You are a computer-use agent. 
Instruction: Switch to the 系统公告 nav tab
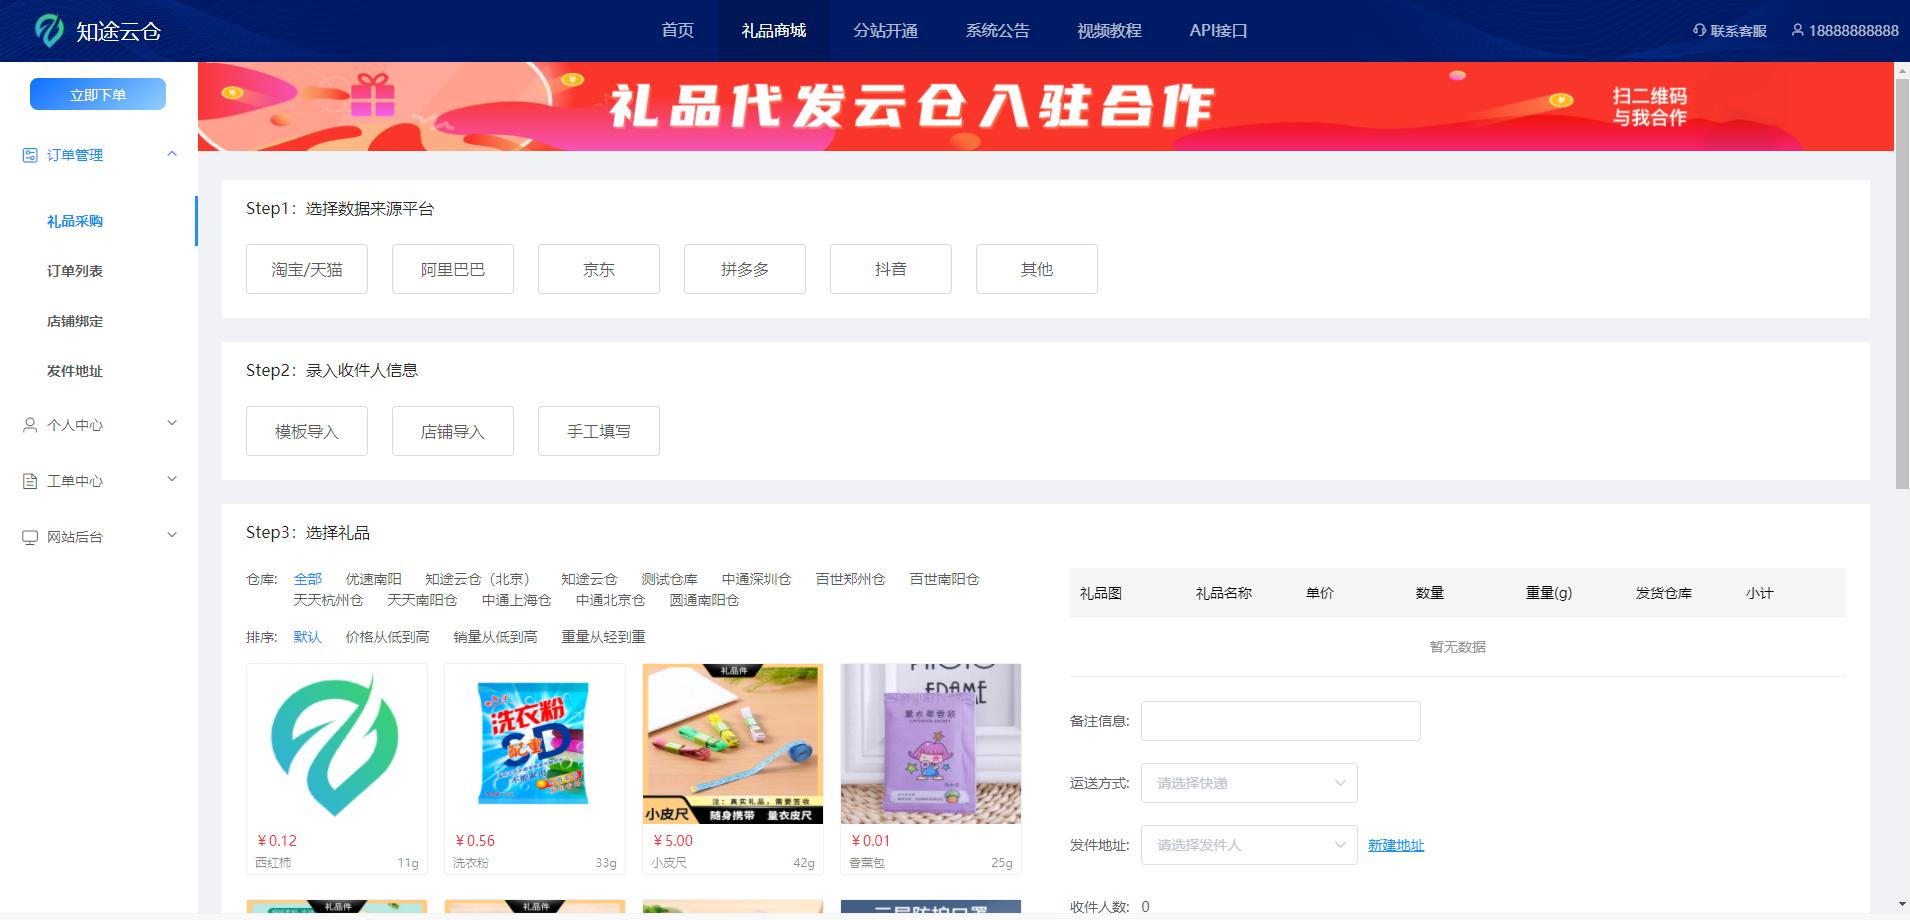(x=997, y=30)
